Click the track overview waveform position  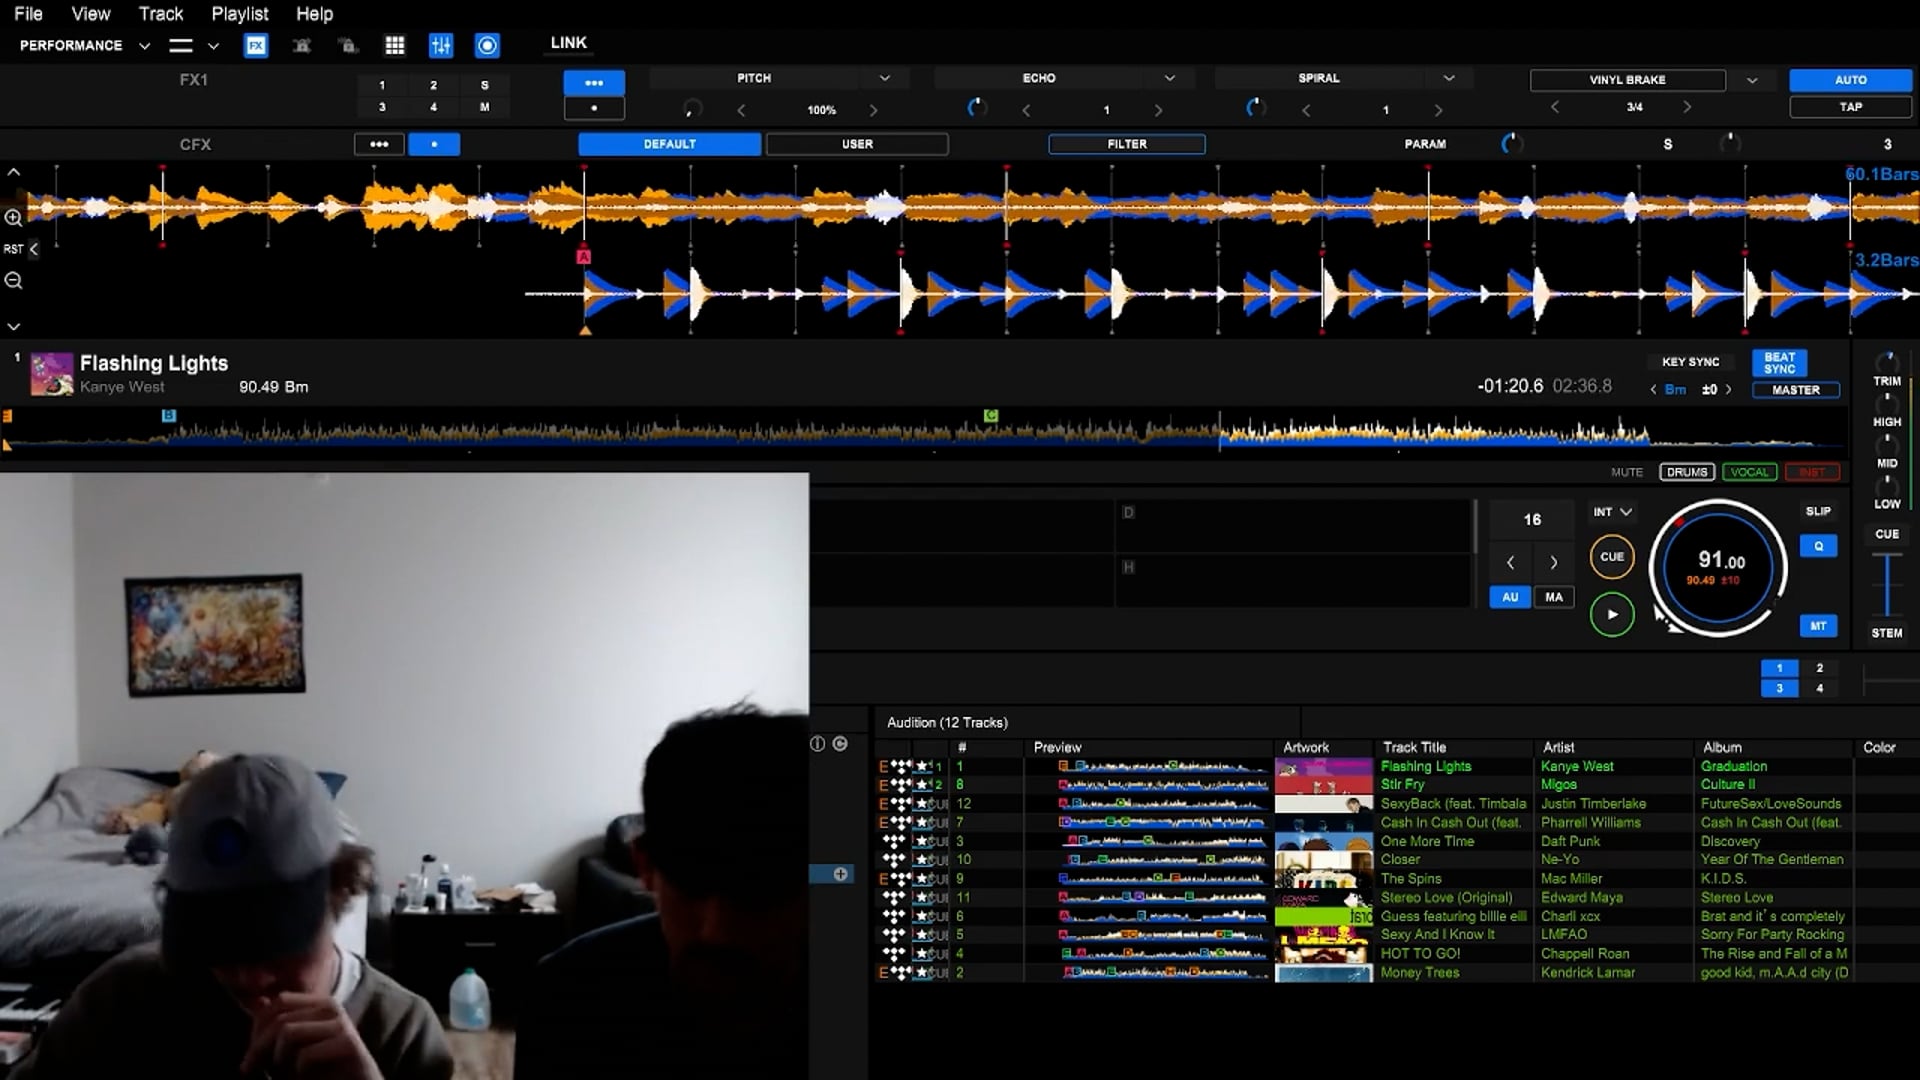pyautogui.click(x=925, y=432)
